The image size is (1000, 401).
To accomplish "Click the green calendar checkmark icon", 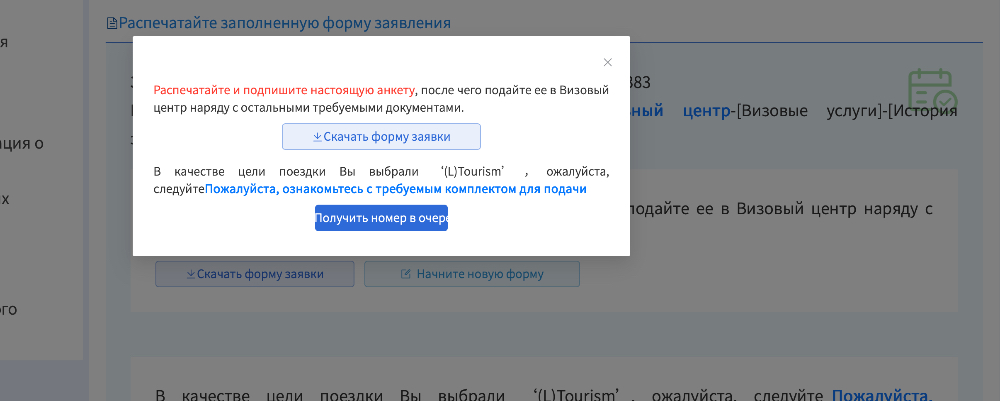I will click(931, 92).
